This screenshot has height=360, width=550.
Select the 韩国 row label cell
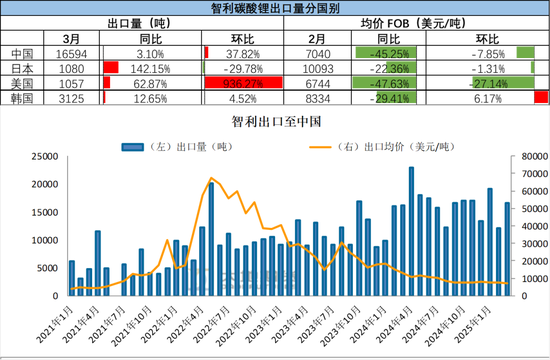22,98
